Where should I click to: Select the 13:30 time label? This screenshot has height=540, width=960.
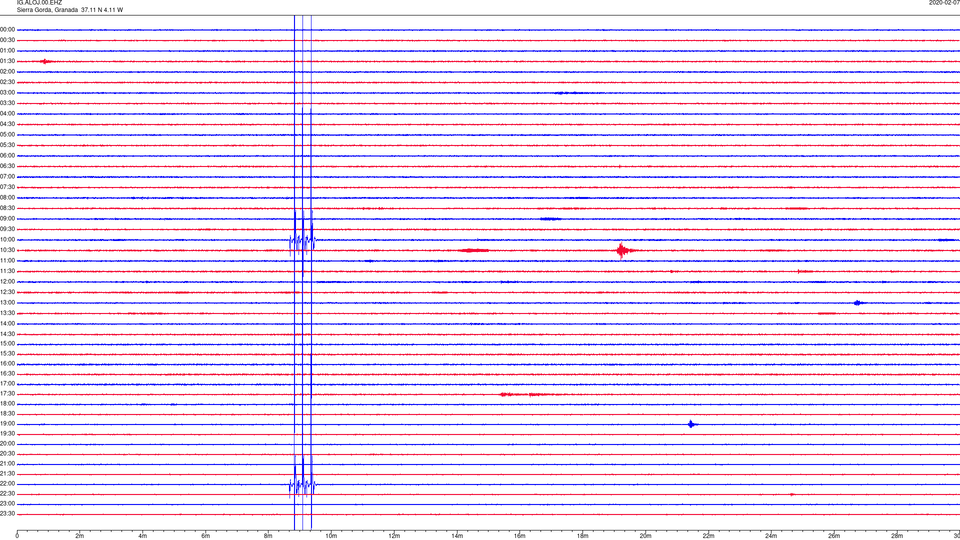[7, 313]
